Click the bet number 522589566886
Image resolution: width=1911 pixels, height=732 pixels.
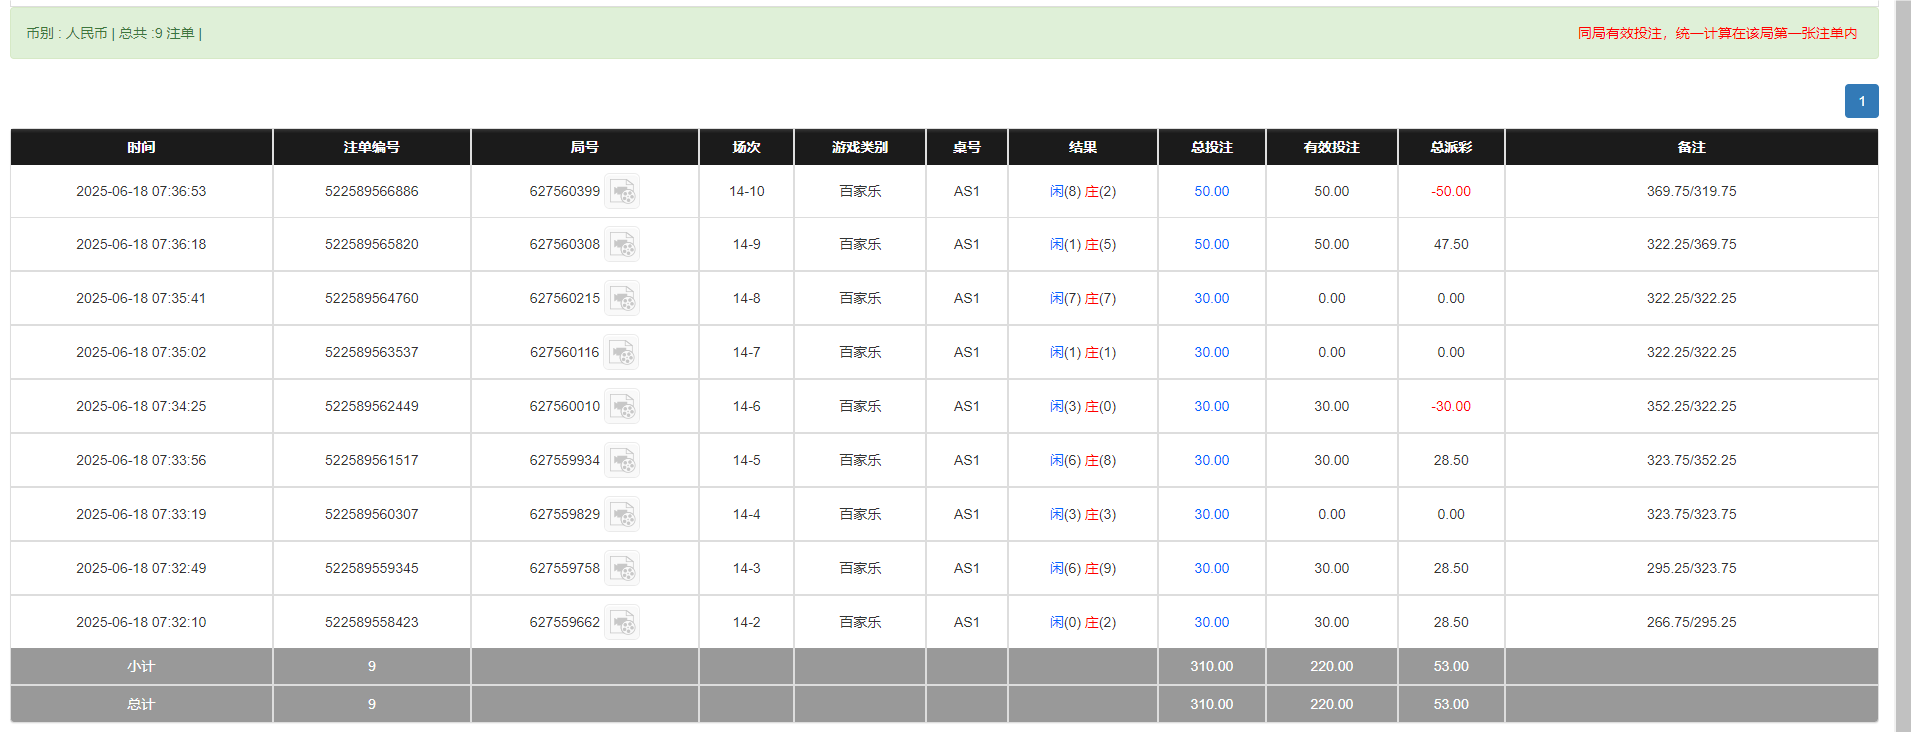tap(371, 191)
